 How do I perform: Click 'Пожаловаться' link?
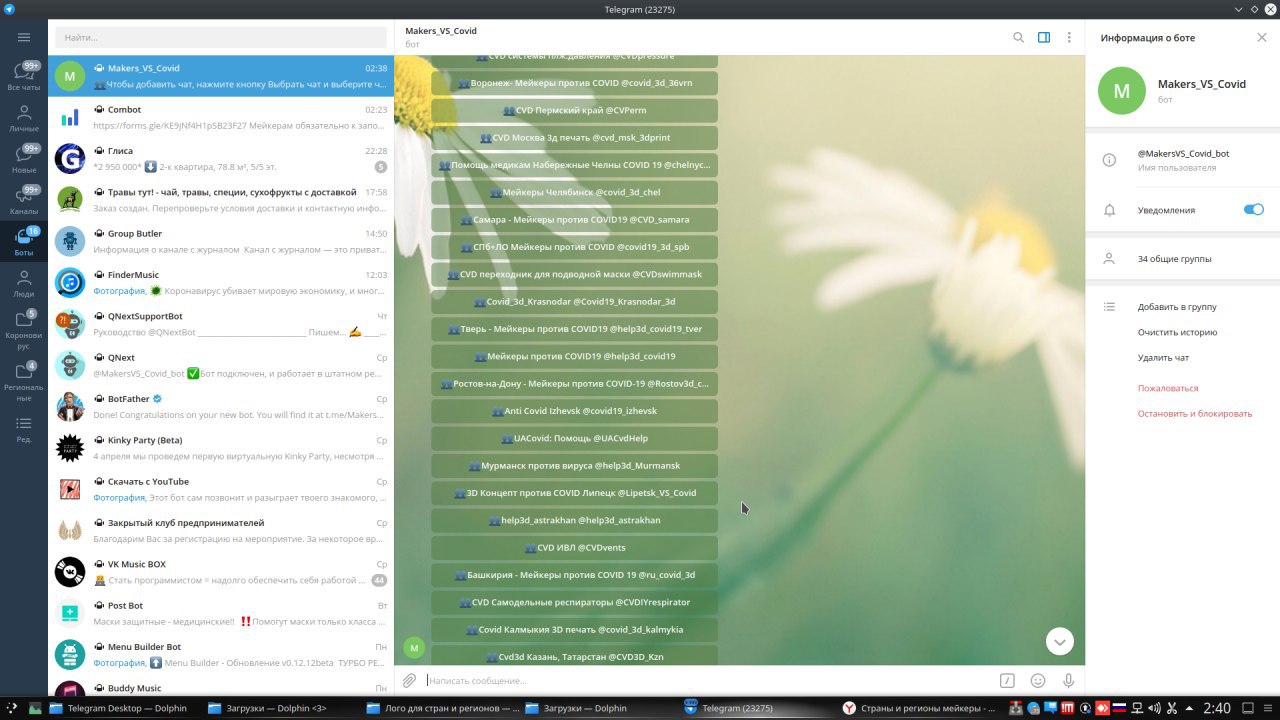[1167, 388]
